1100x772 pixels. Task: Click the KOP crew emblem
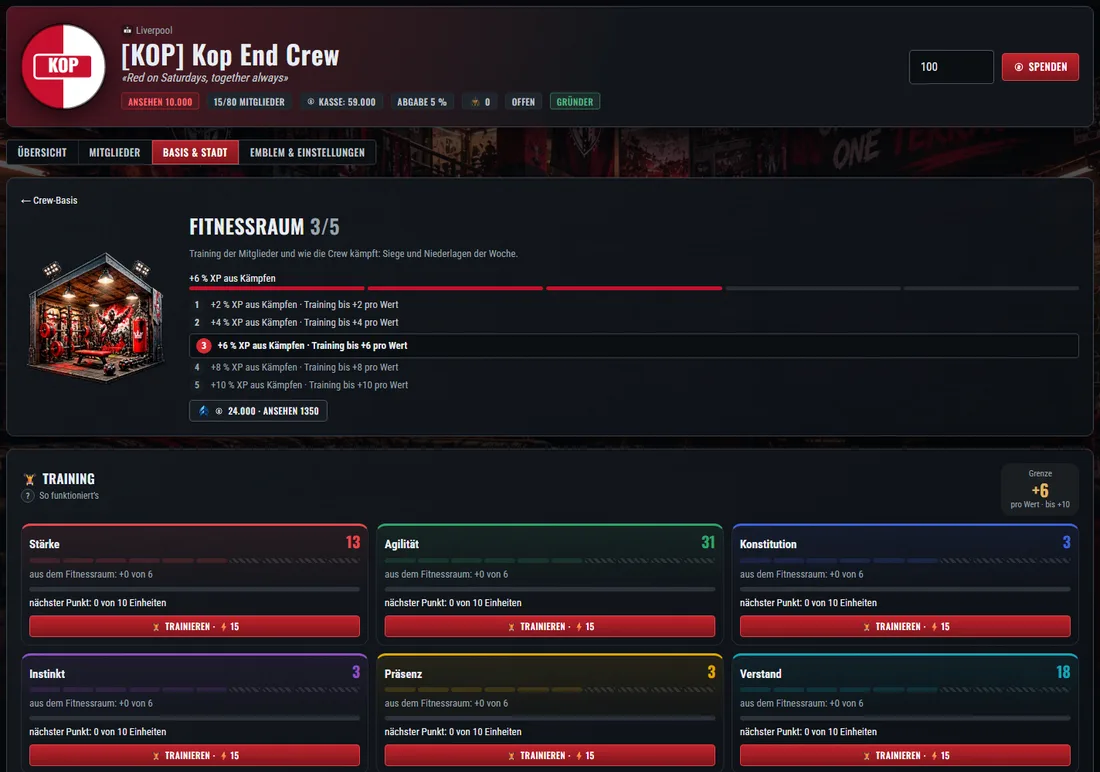pyautogui.click(x=64, y=67)
